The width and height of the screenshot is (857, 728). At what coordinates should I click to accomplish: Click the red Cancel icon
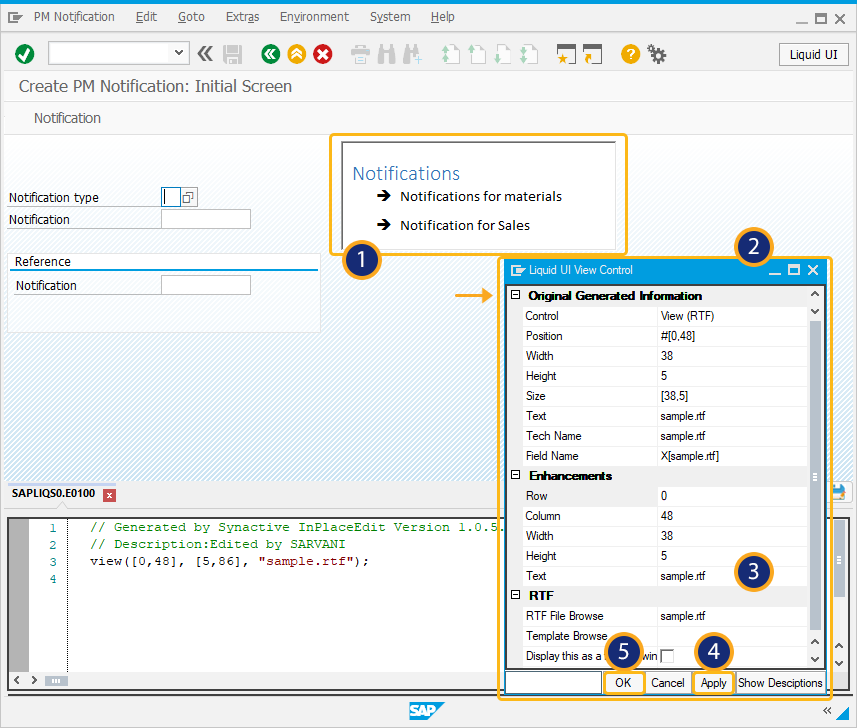[x=323, y=54]
